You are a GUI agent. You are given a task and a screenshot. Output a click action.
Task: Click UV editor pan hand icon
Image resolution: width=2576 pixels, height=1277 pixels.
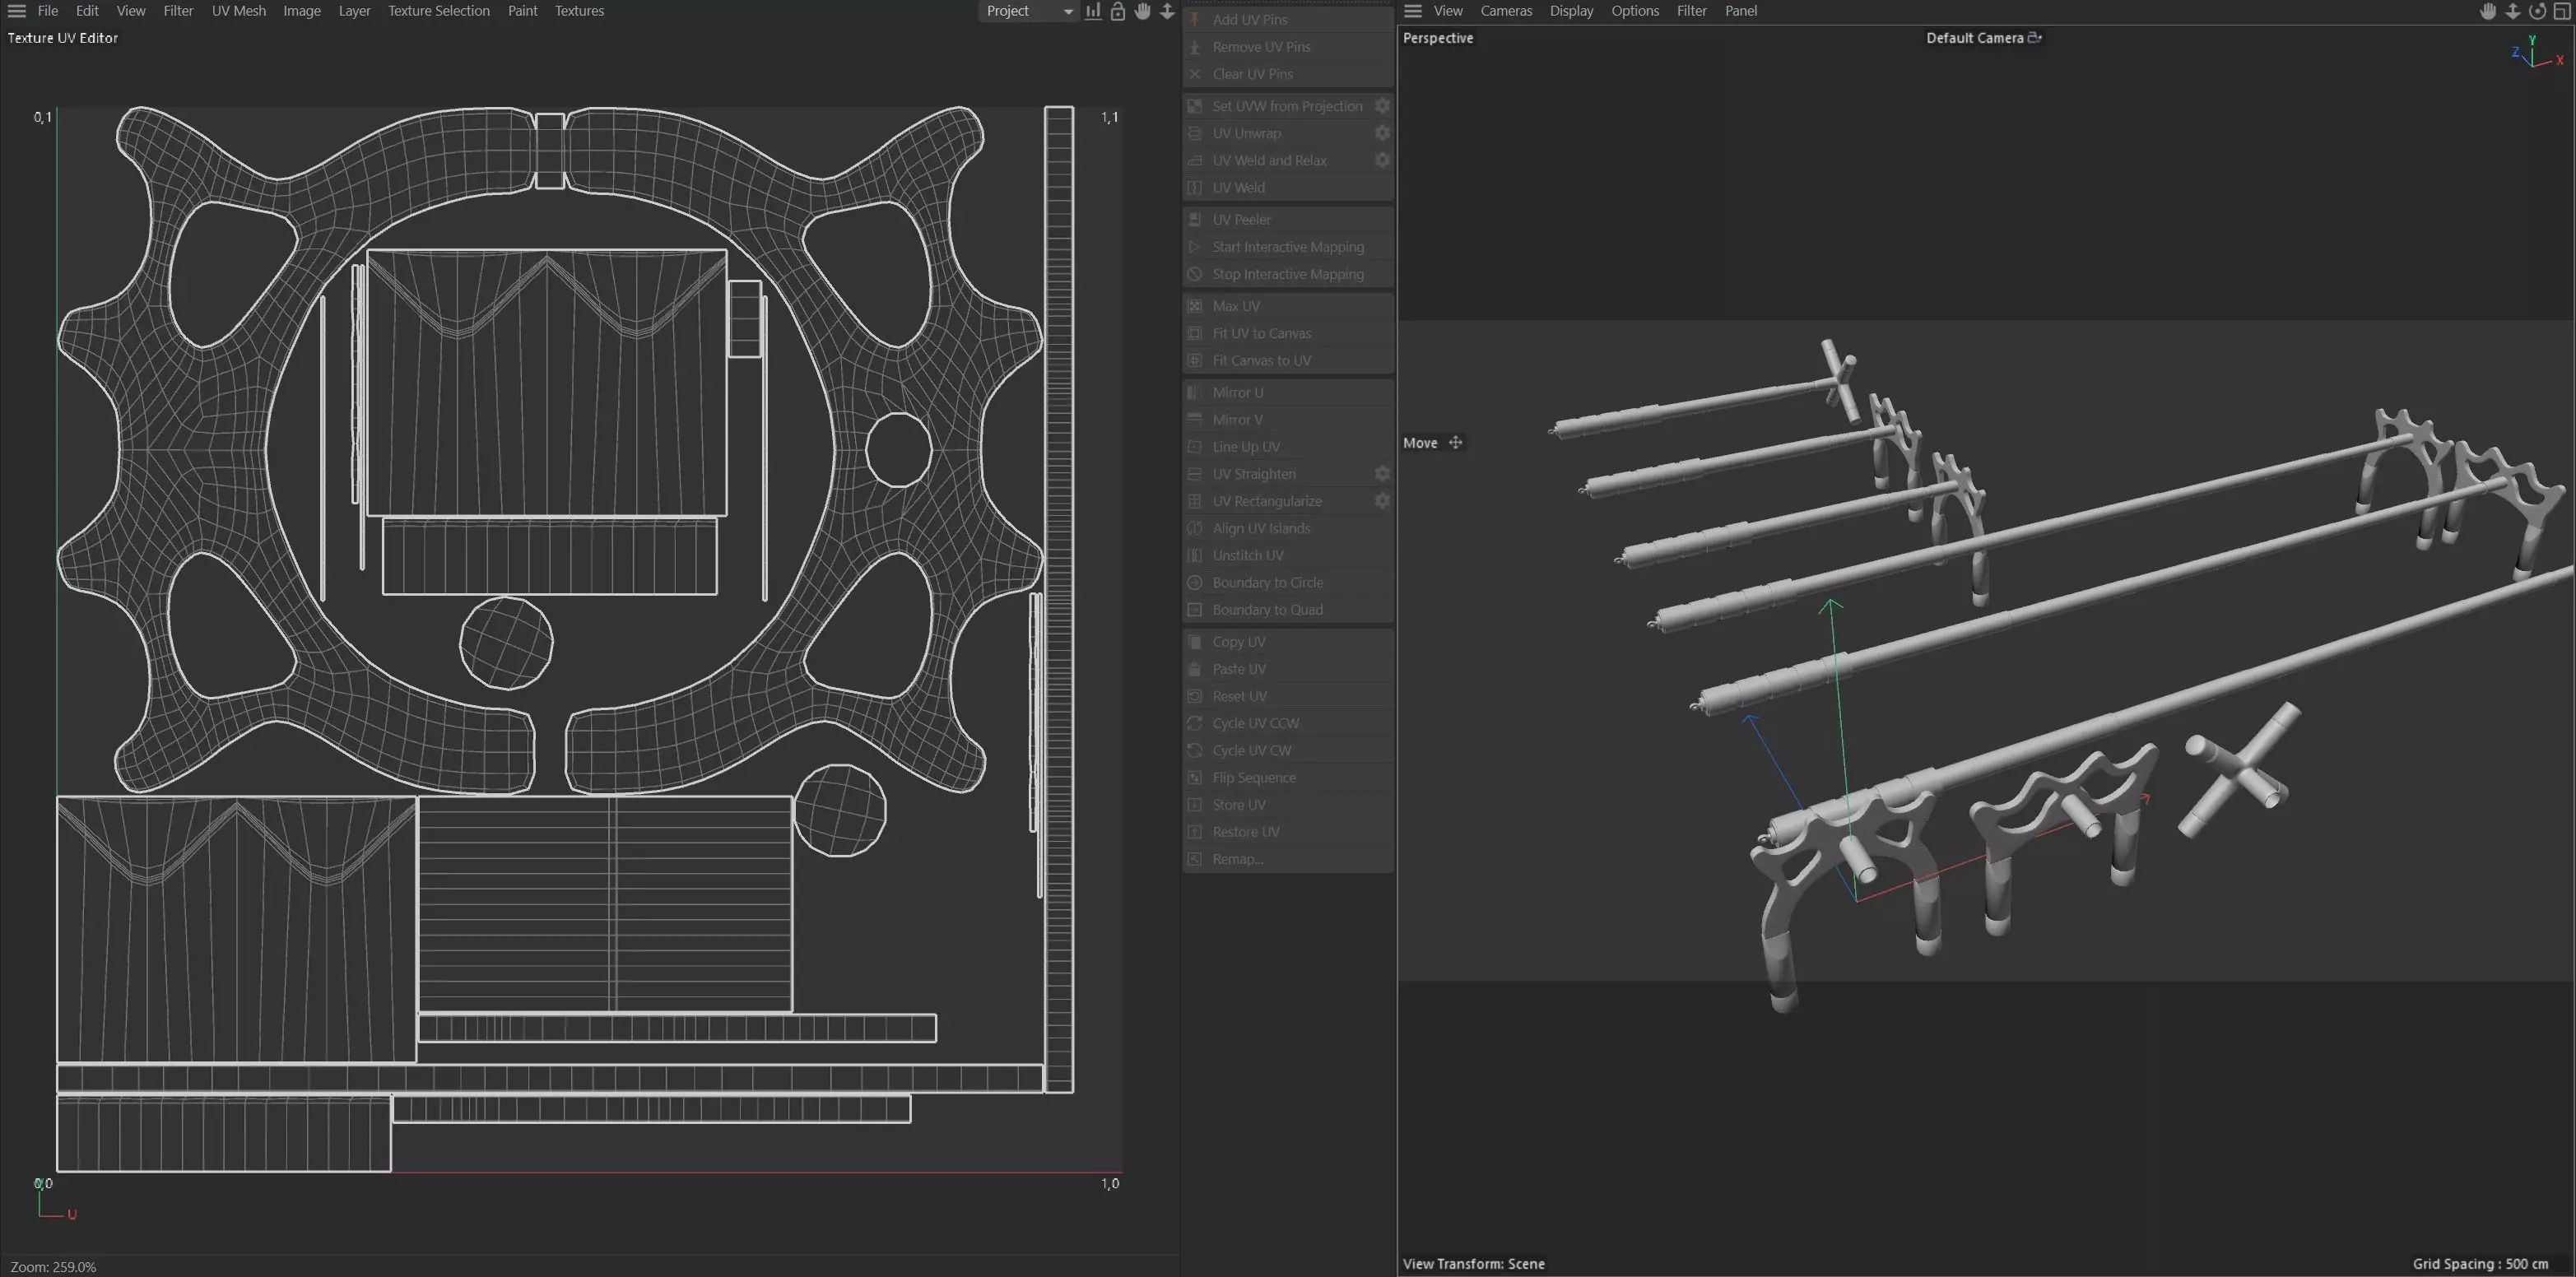click(x=1142, y=11)
